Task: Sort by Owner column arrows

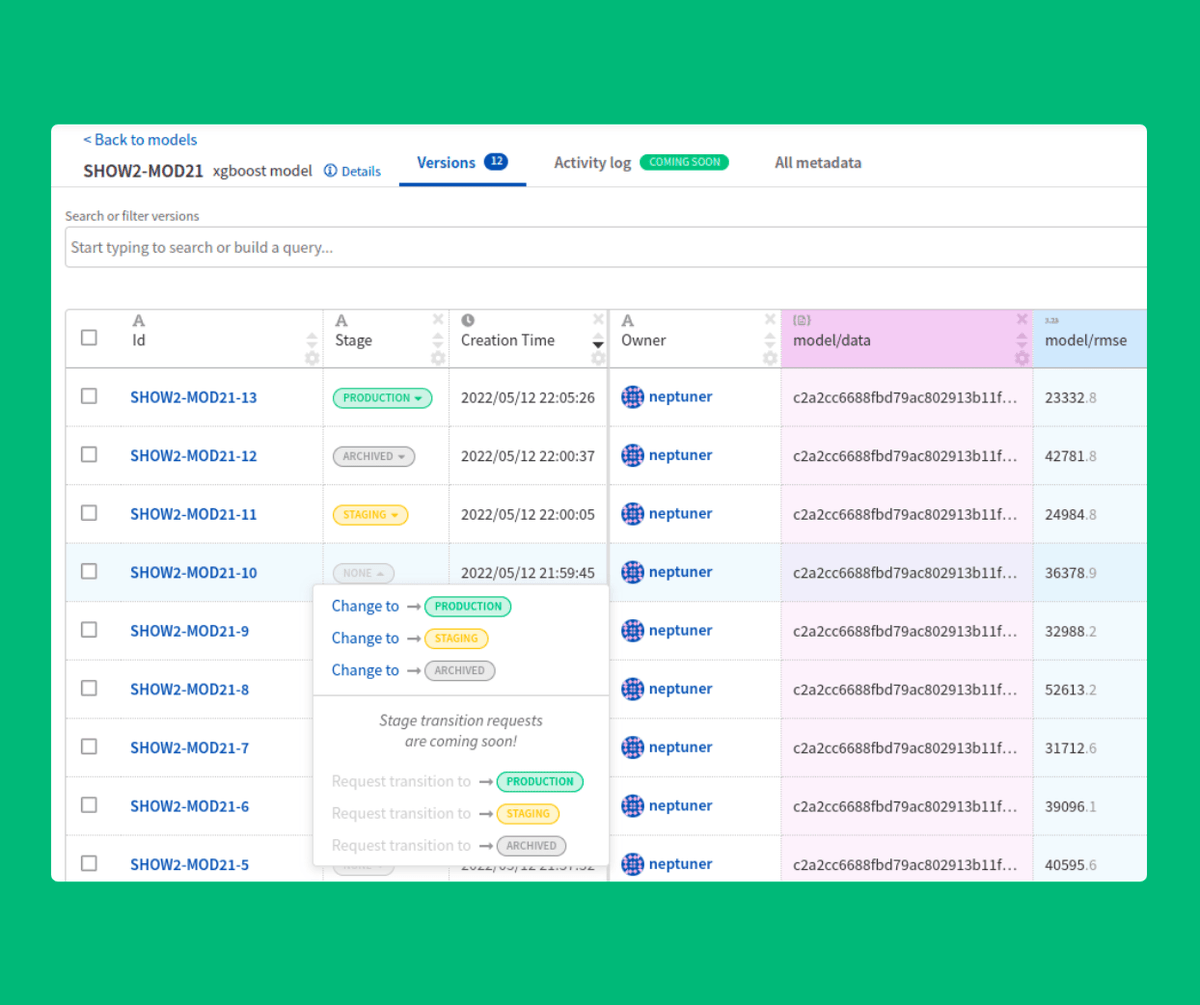Action: pyautogui.click(x=770, y=340)
